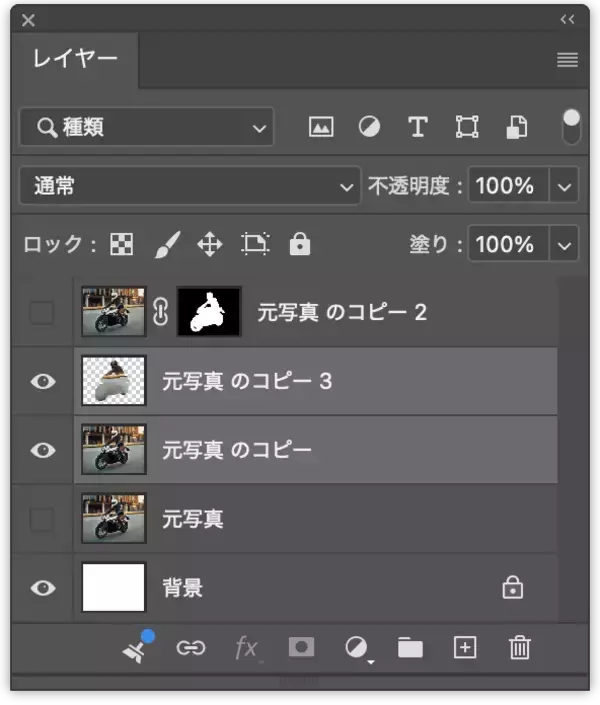The height and width of the screenshot is (705, 600).
Task: Filter layers by type (text) layers
Action: (418, 127)
